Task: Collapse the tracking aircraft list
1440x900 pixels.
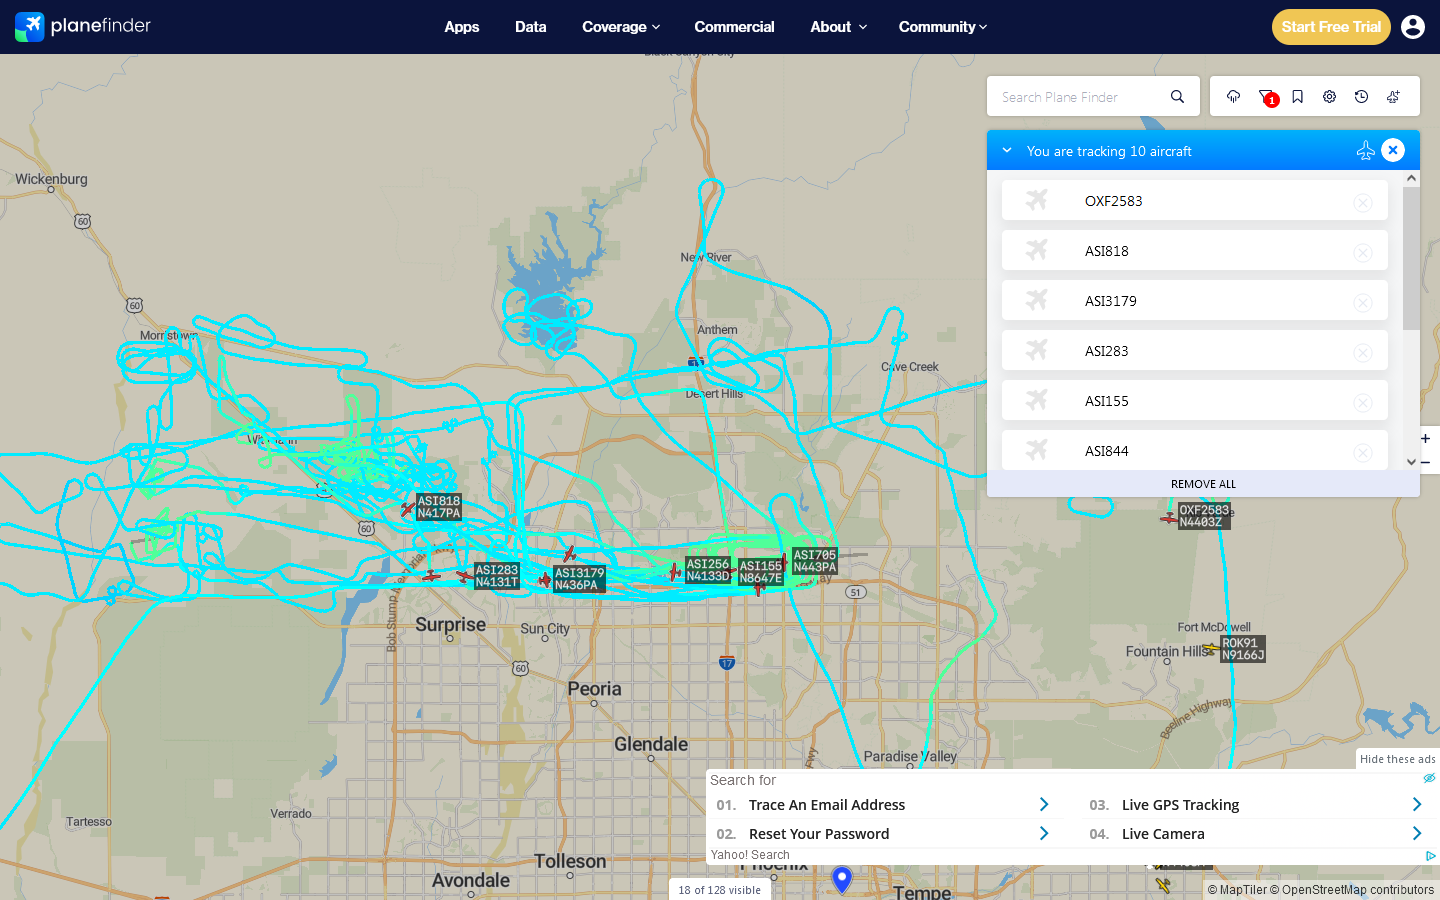Action: [x=1007, y=151]
